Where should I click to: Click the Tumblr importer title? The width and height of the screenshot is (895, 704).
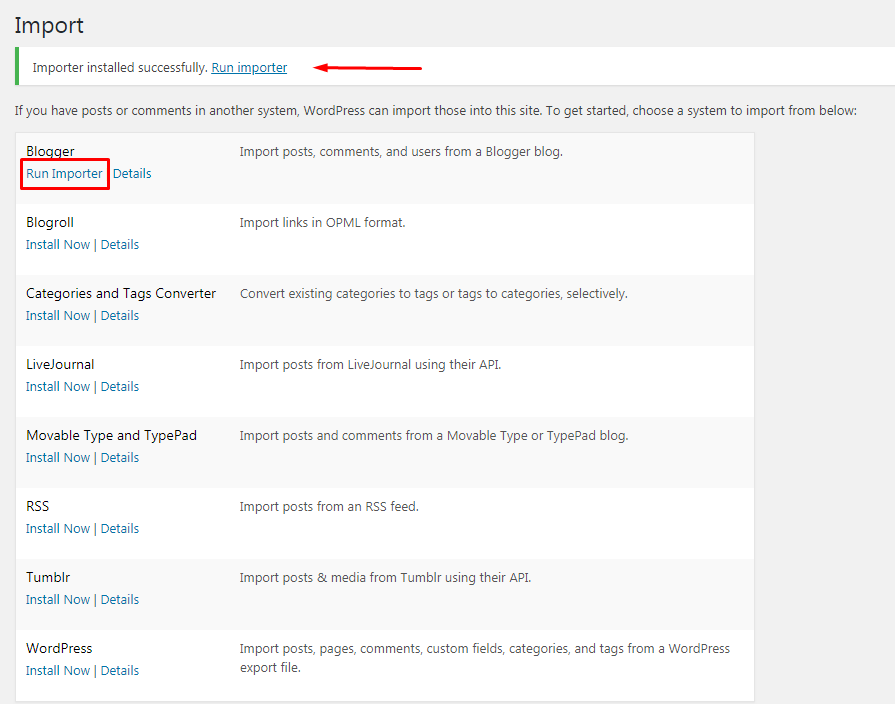pyautogui.click(x=48, y=577)
